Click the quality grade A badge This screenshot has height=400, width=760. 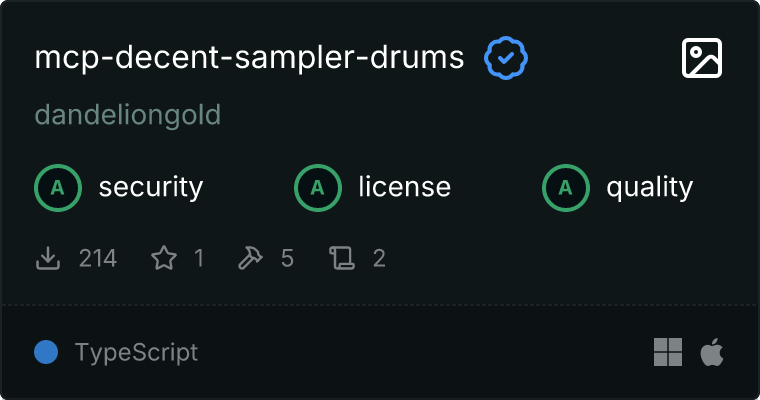[x=566, y=187]
